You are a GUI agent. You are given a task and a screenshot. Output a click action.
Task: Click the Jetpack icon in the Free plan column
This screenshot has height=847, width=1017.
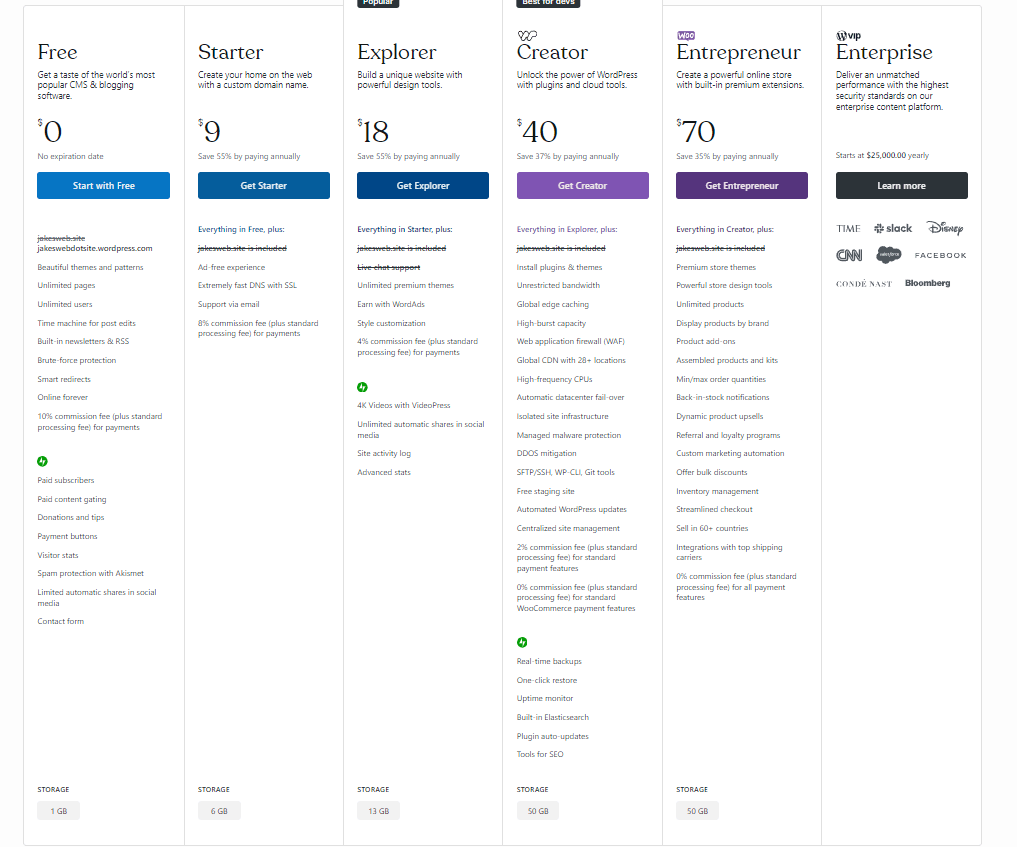[x=43, y=461]
